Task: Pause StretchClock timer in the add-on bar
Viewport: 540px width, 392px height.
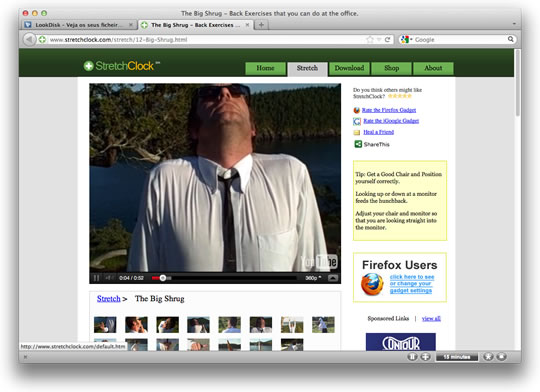Action: point(412,357)
